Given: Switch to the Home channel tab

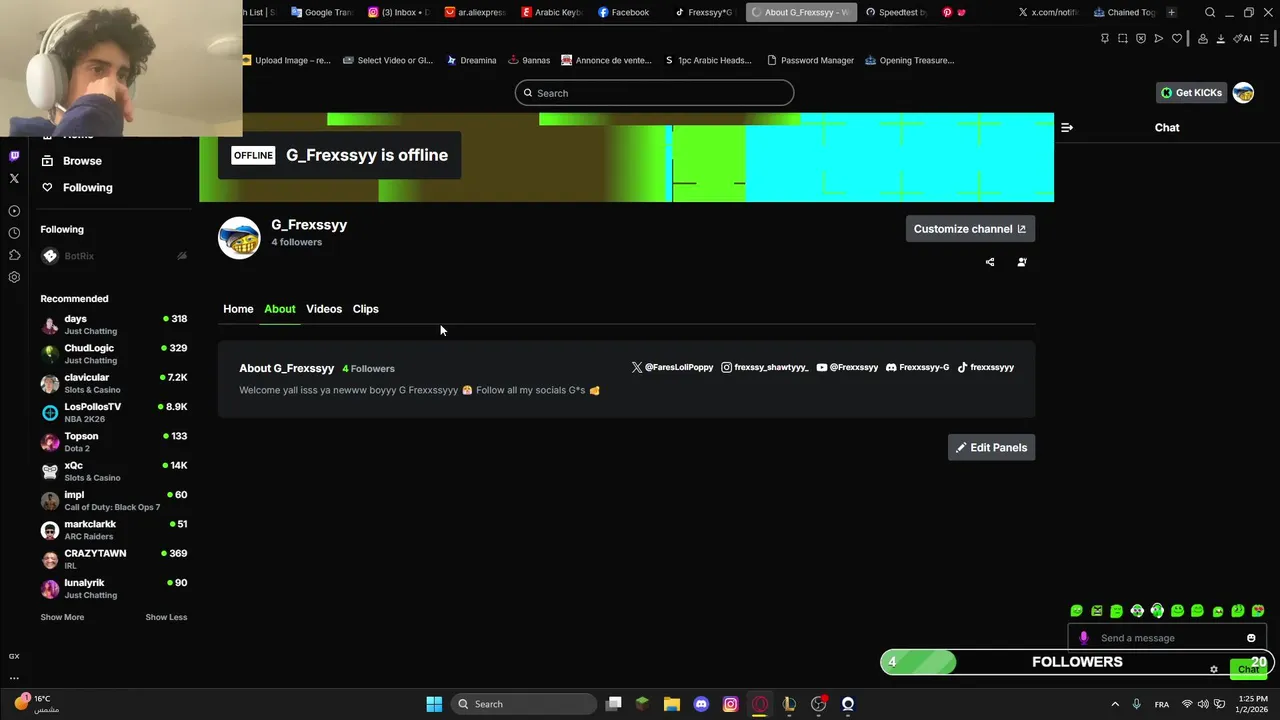Looking at the screenshot, I should pyautogui.click(x=238, y=309).
